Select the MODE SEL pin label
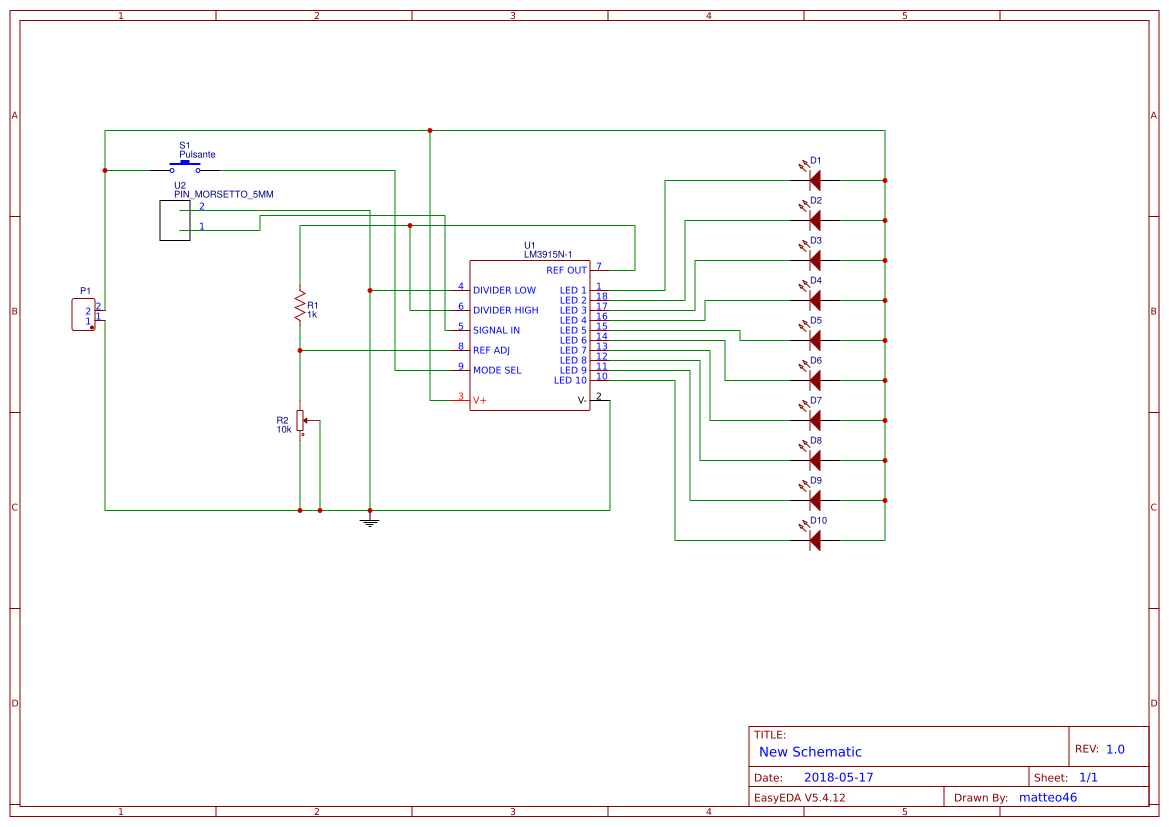 click(x=497, y=370)
